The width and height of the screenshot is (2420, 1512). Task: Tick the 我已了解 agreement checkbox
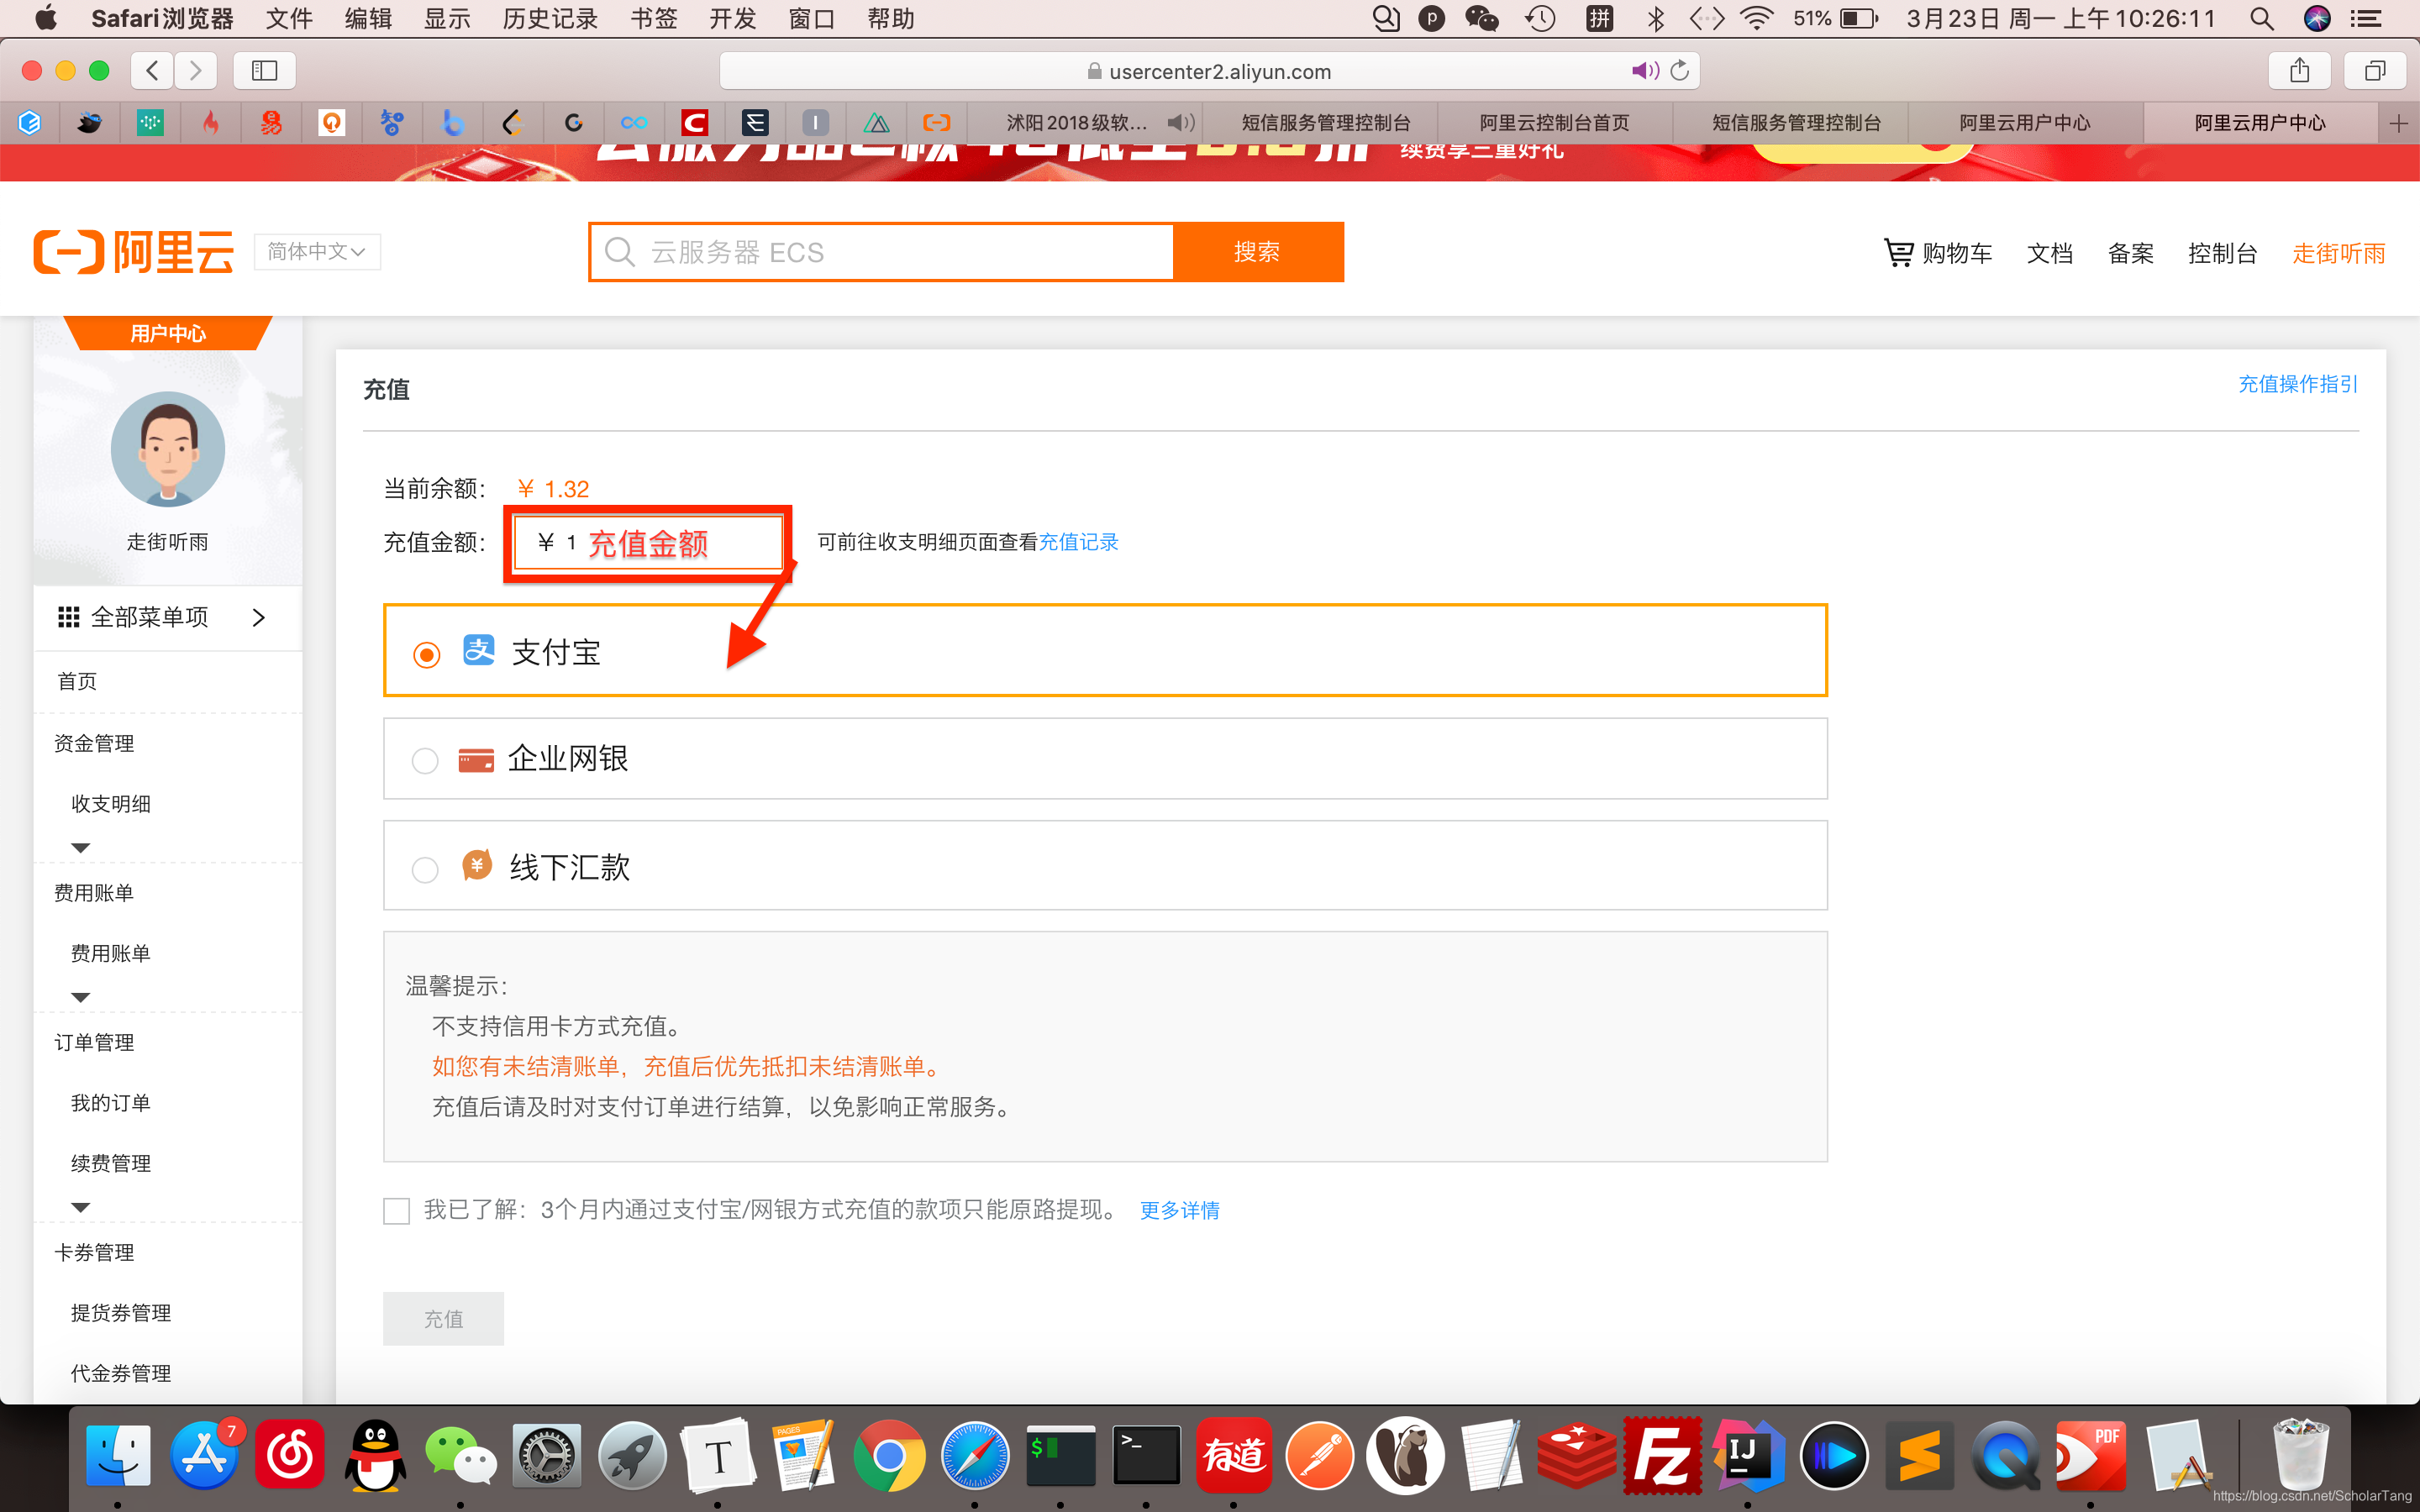397,1211
